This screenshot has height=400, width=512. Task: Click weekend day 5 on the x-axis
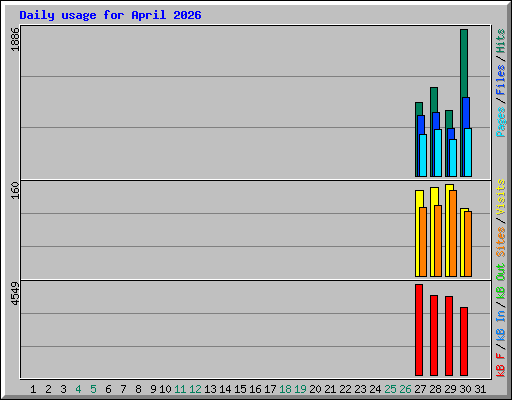[93, 389]
